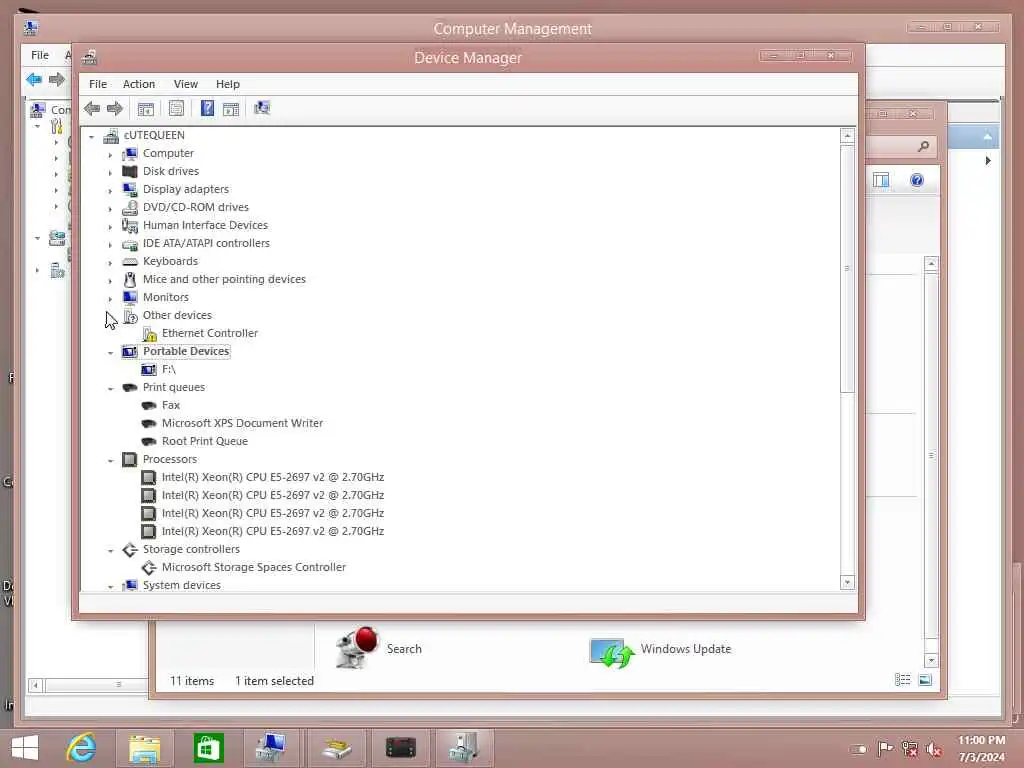The image size is (1024, 768).
Task: Select Root Print Queue entry
Action: (204, 441)
